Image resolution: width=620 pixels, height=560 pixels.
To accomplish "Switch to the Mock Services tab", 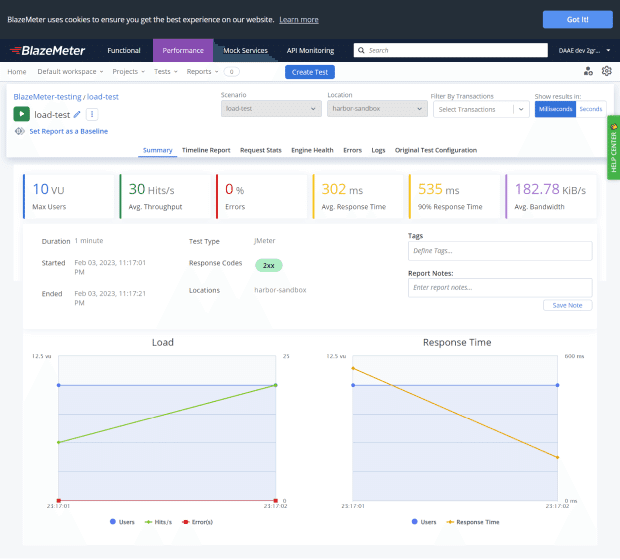I will click(x=245, y=51).
